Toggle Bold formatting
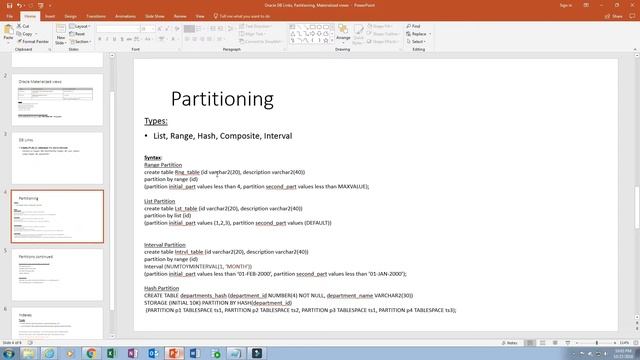This screenshot has width=640, height=360. 100,39
